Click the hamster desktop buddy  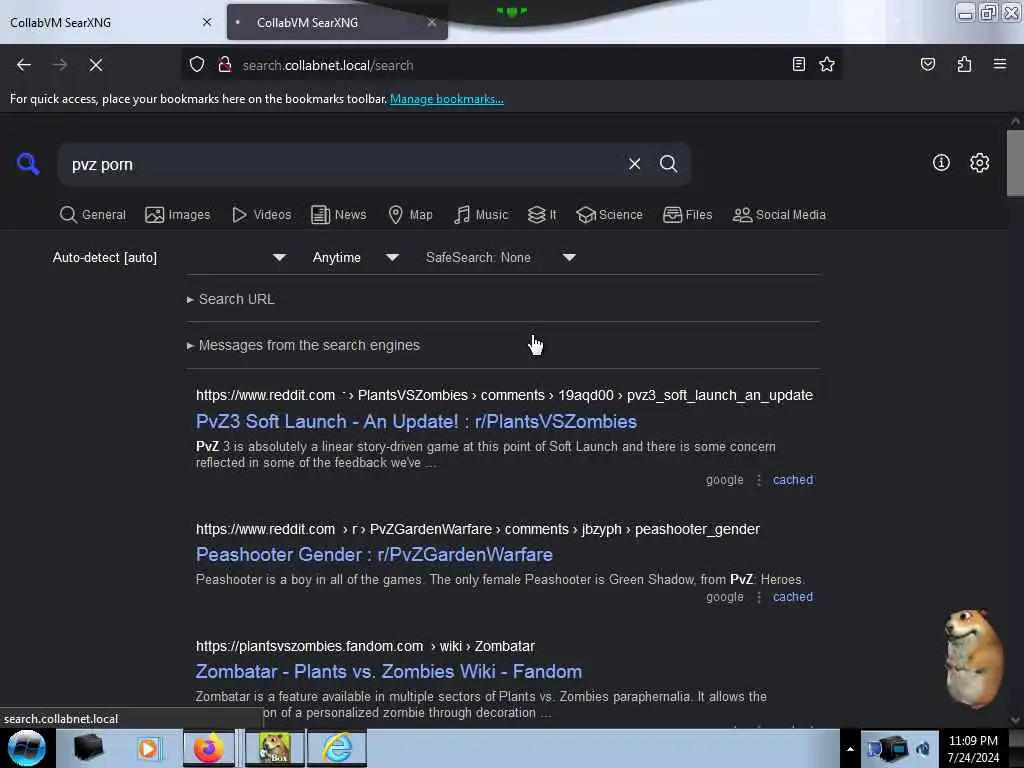973,658
